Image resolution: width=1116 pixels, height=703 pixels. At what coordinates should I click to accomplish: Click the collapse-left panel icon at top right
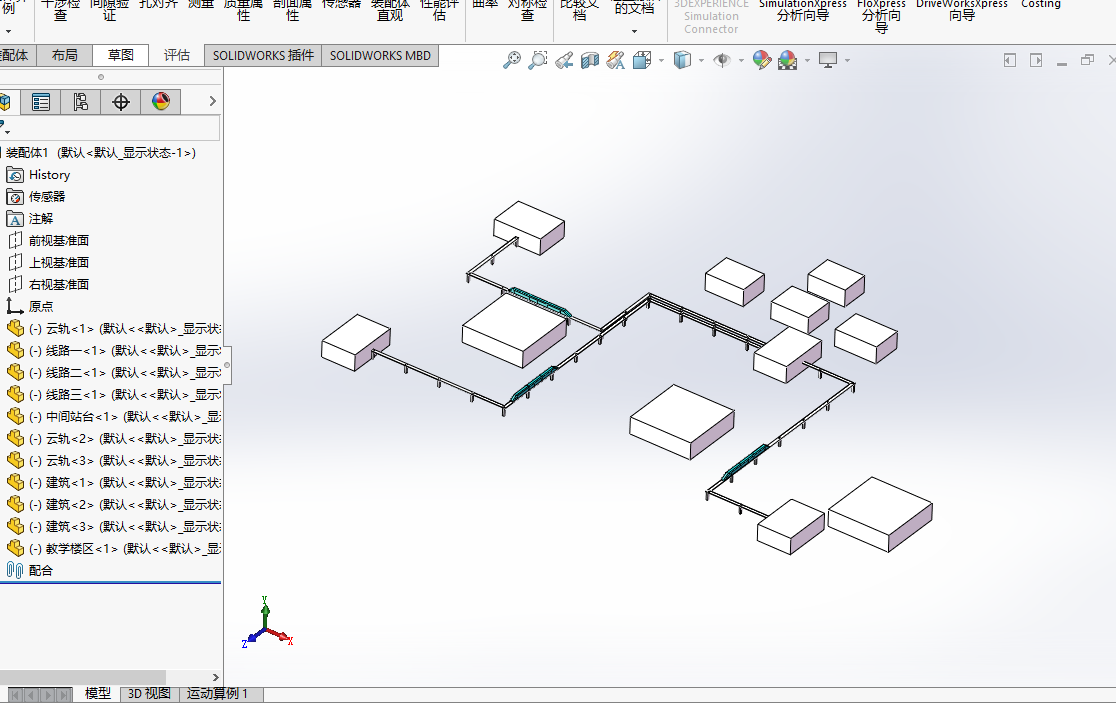pos(1009,60)
